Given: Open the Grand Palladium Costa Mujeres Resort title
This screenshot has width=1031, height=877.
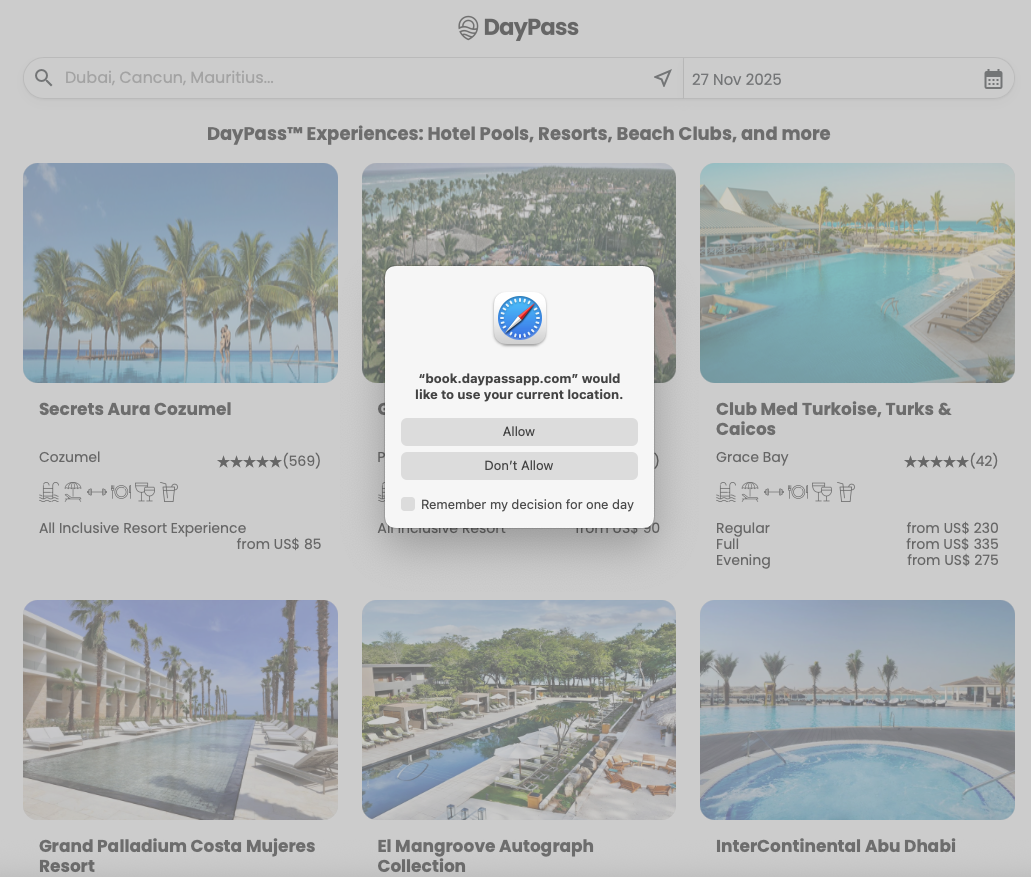Looking at the screenshot, I should pyautogui.click(x=177, y=855).
